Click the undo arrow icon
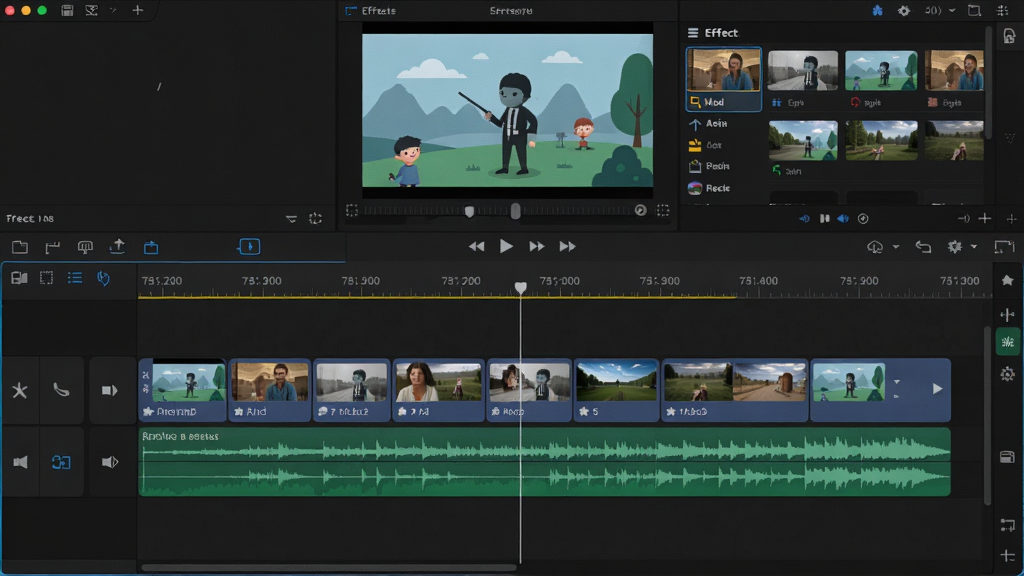 coord(923,247)
